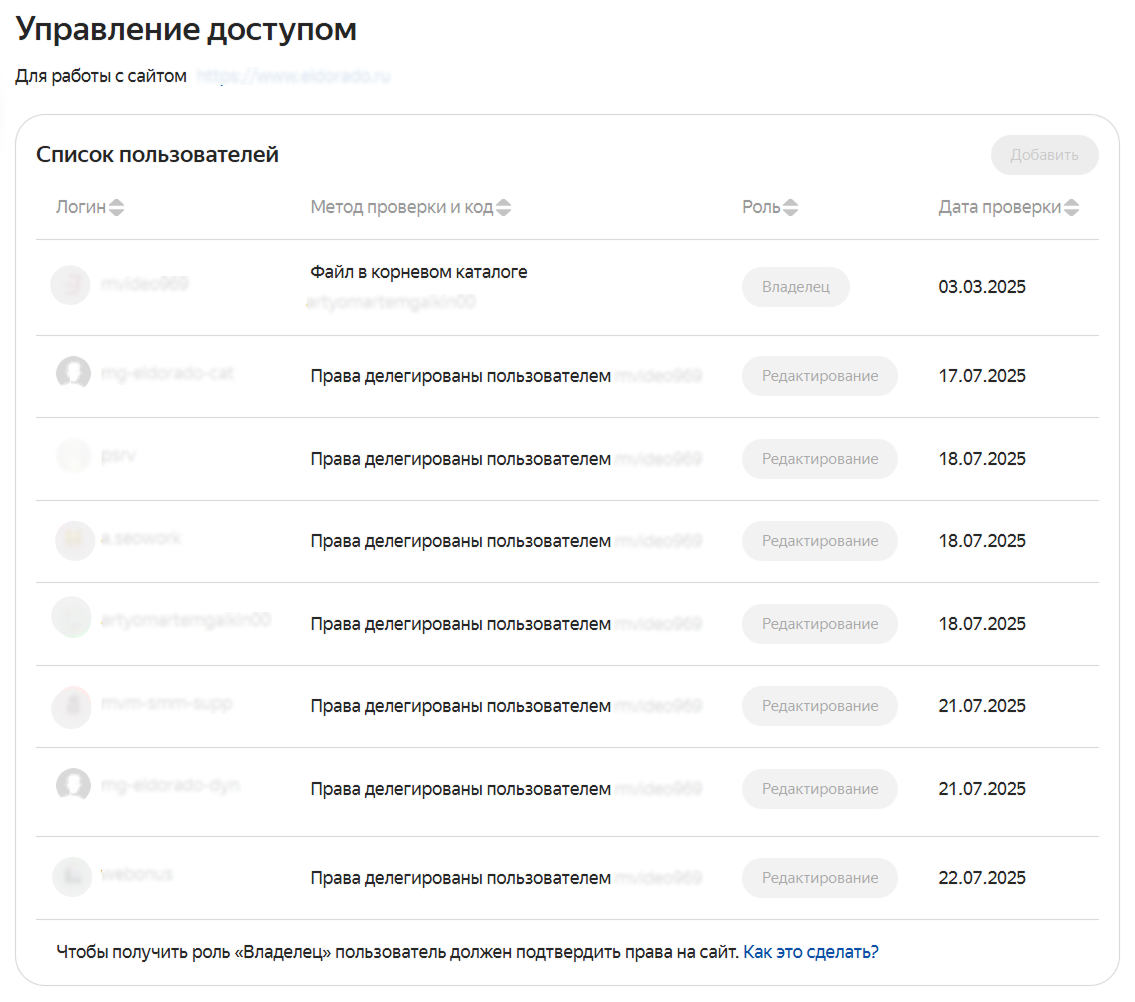Click the avatar next to a.seowork

[73, 540]
